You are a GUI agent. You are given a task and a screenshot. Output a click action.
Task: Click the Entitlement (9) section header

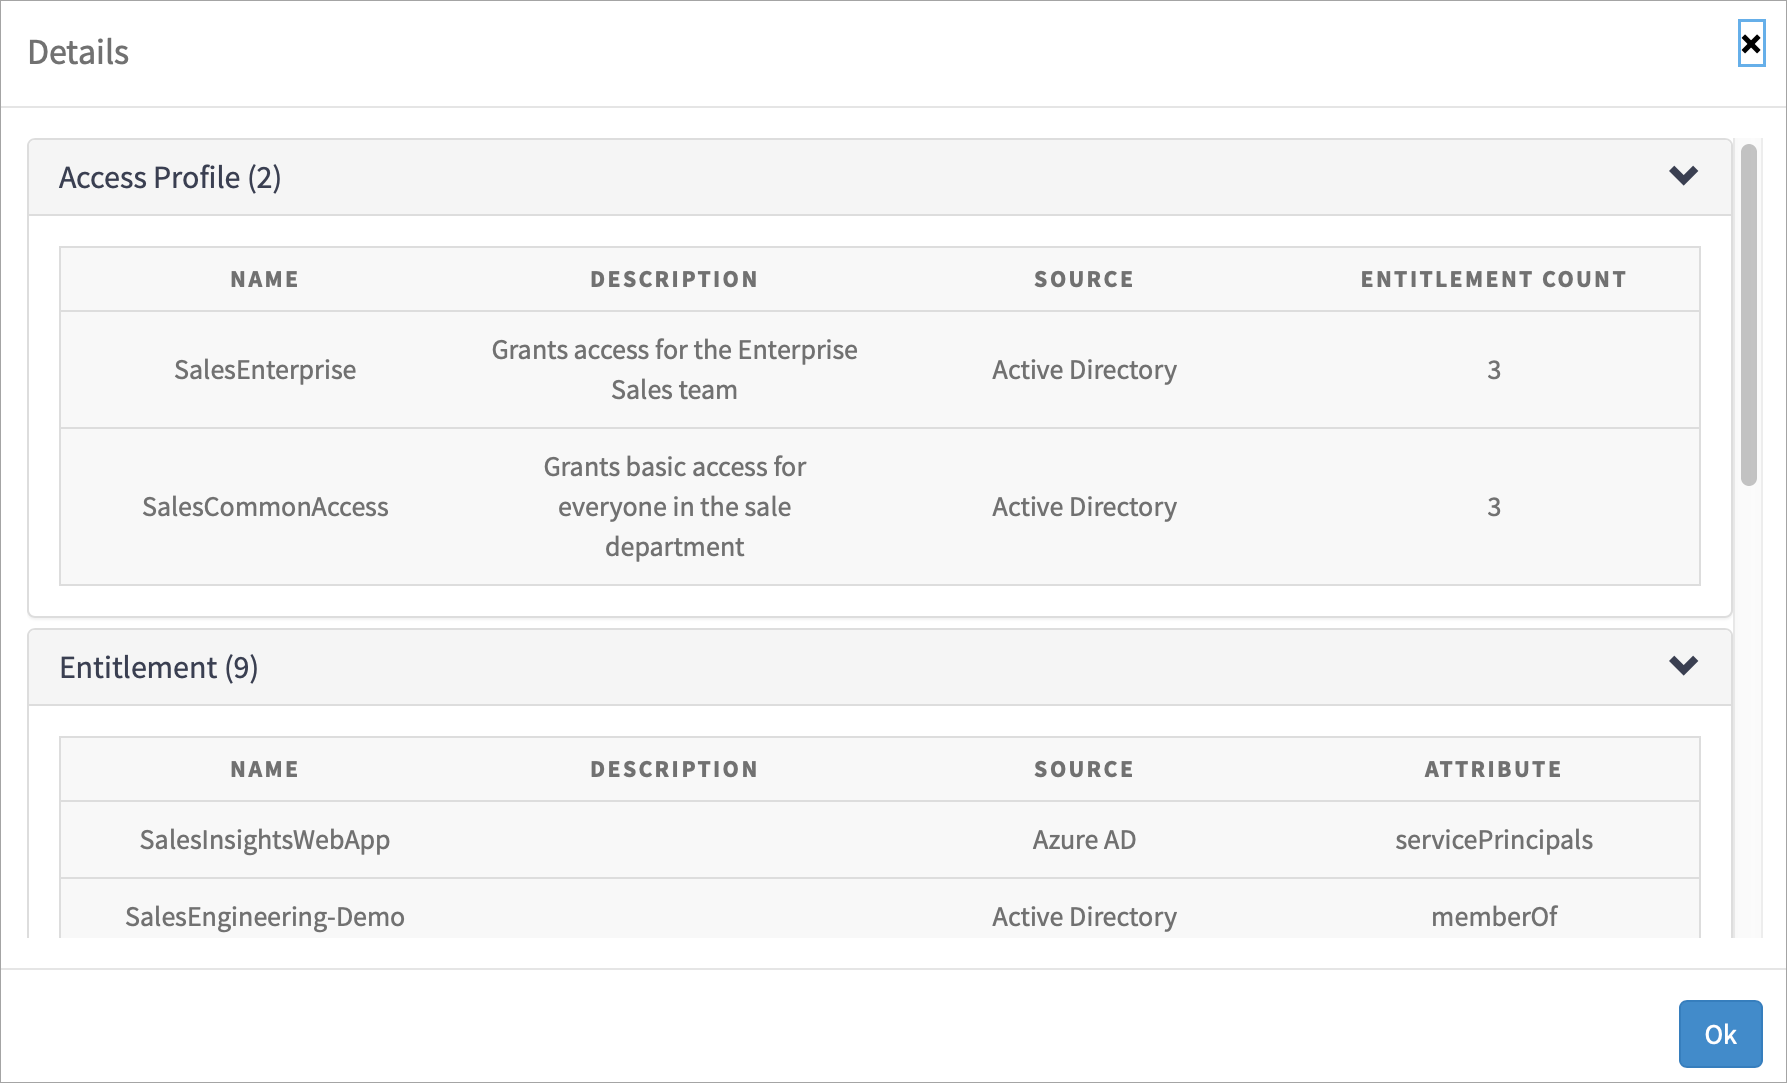pos(880,667)
